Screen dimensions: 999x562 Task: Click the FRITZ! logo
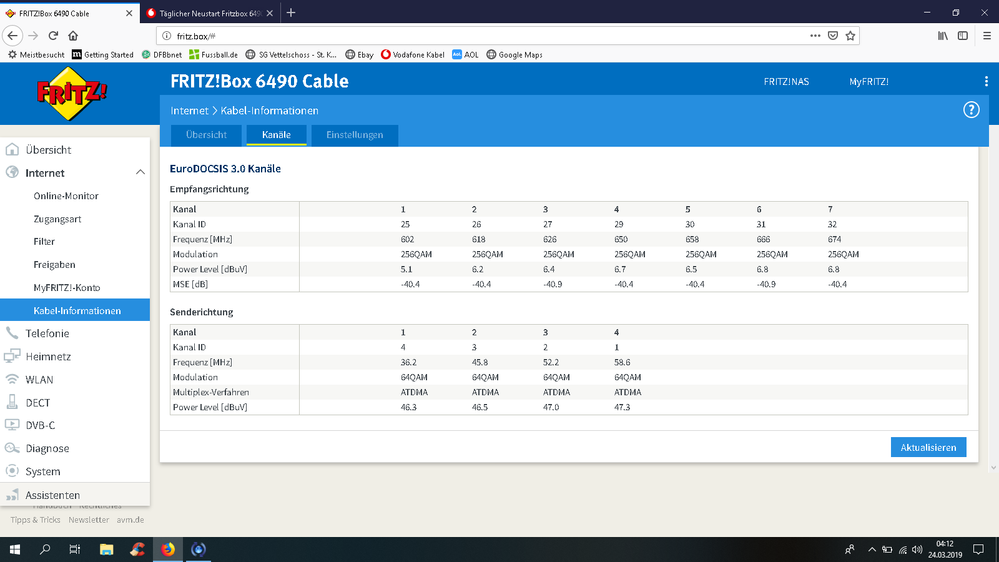click(72, 93)
